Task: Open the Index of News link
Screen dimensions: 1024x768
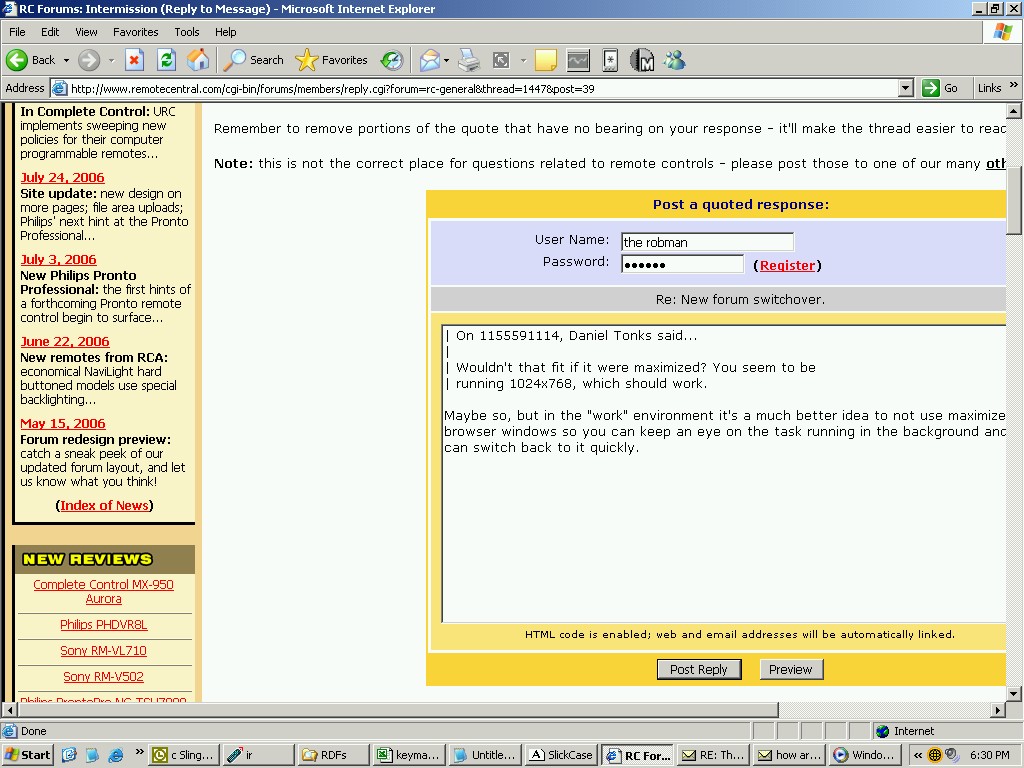Action: [104, 505]
